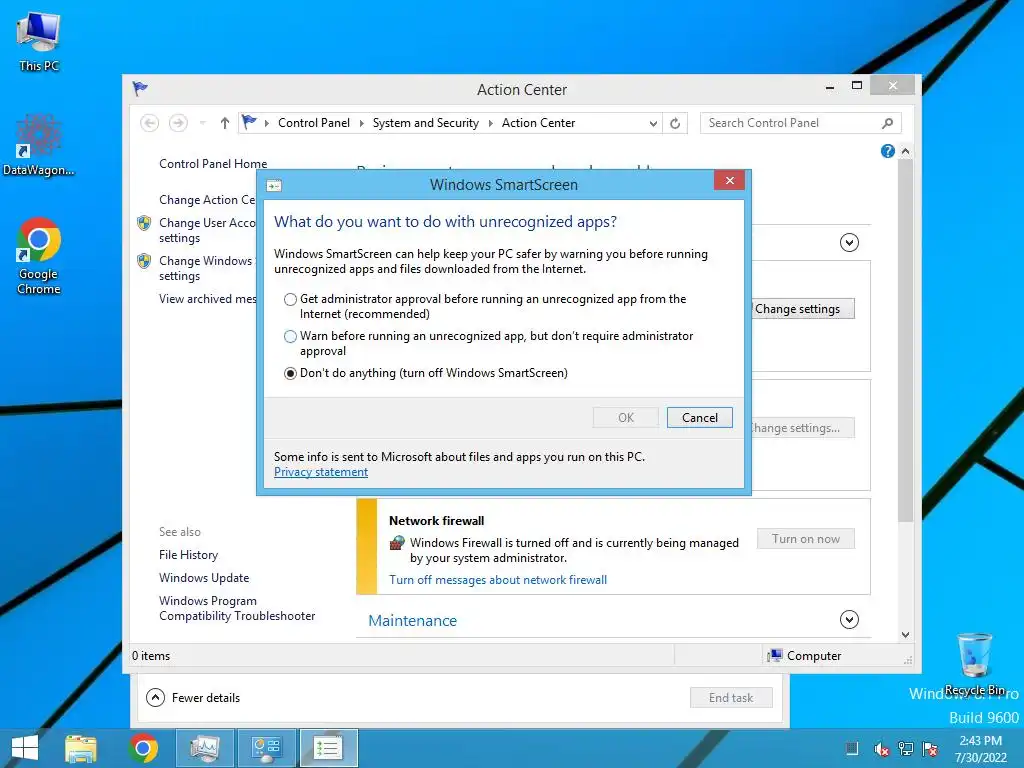Click the volume muted tray icon

click(x=882, y=749)
